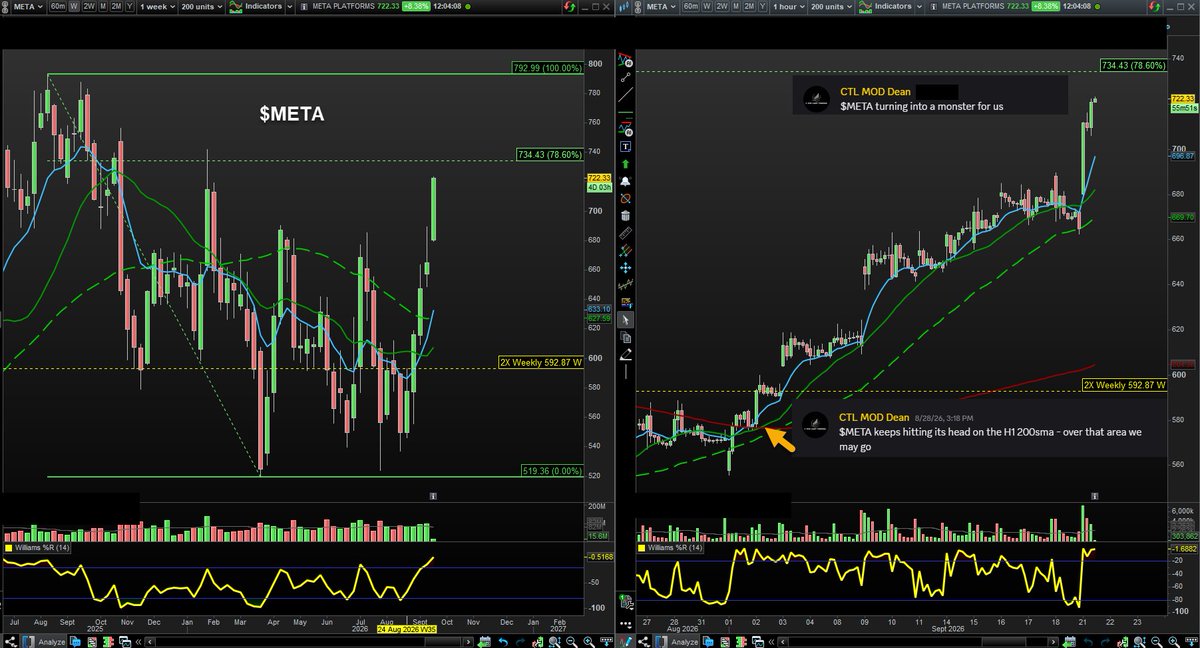Viewport: 1200px width, 648px height.
Task: Click the 792.99 (100.00%) label in left chart
Action: (548, 69)
